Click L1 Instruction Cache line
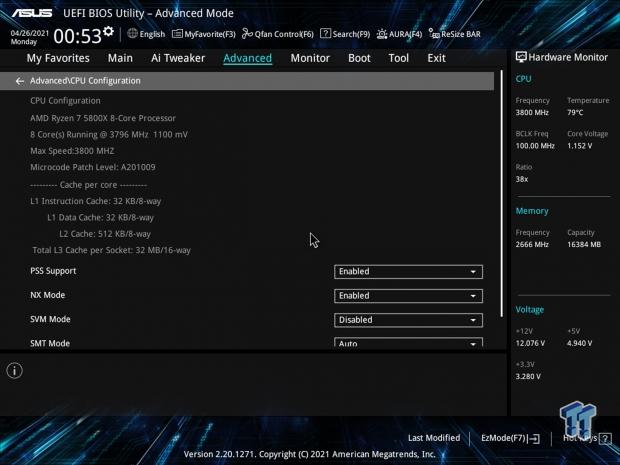 tap(95, 201)
